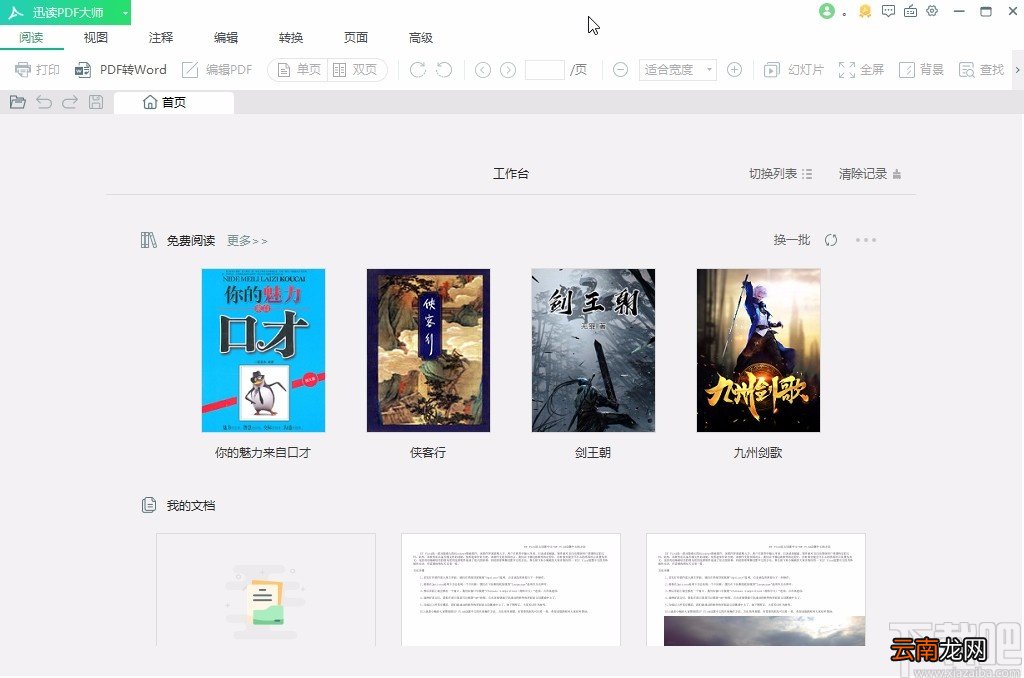Click the gold medal VIP icon
Image resolution: width=1024 pixels, height=678 pixels.
point(865,11)
